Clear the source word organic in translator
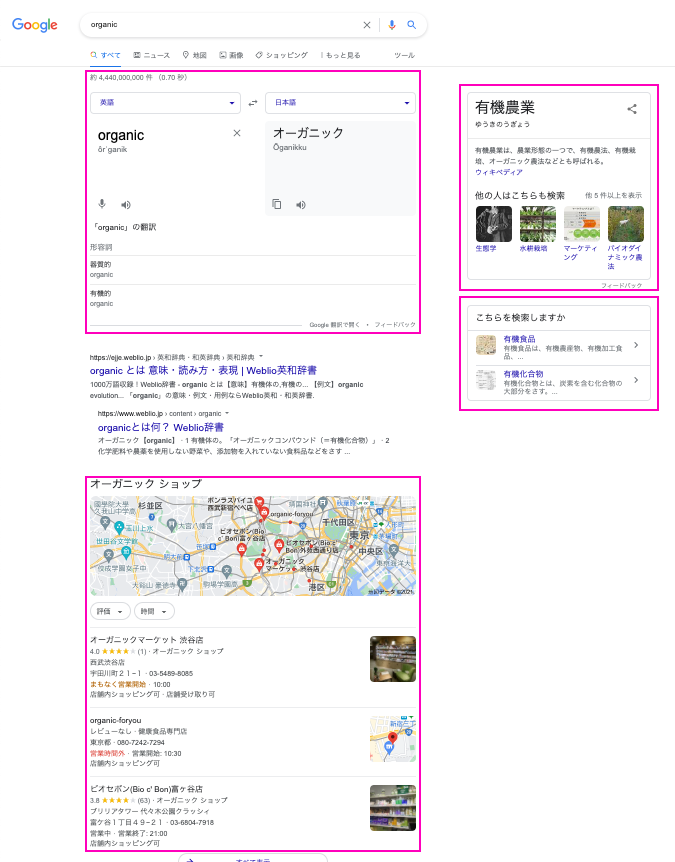 (x=237, y=133)
